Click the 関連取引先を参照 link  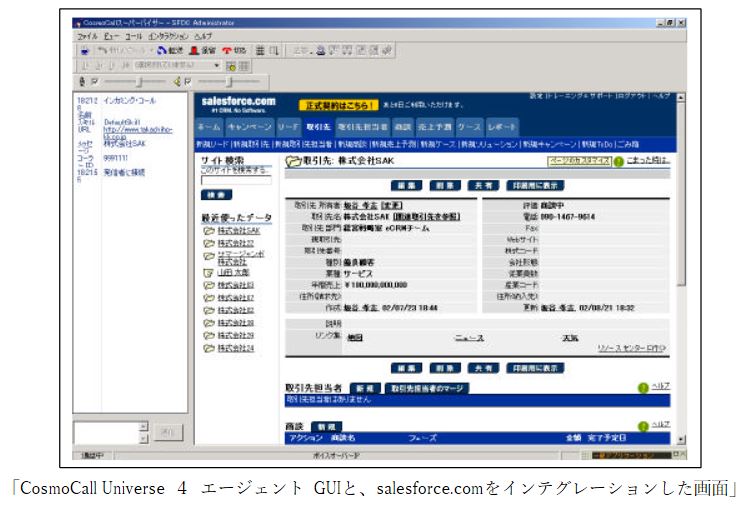click(426, 217)
